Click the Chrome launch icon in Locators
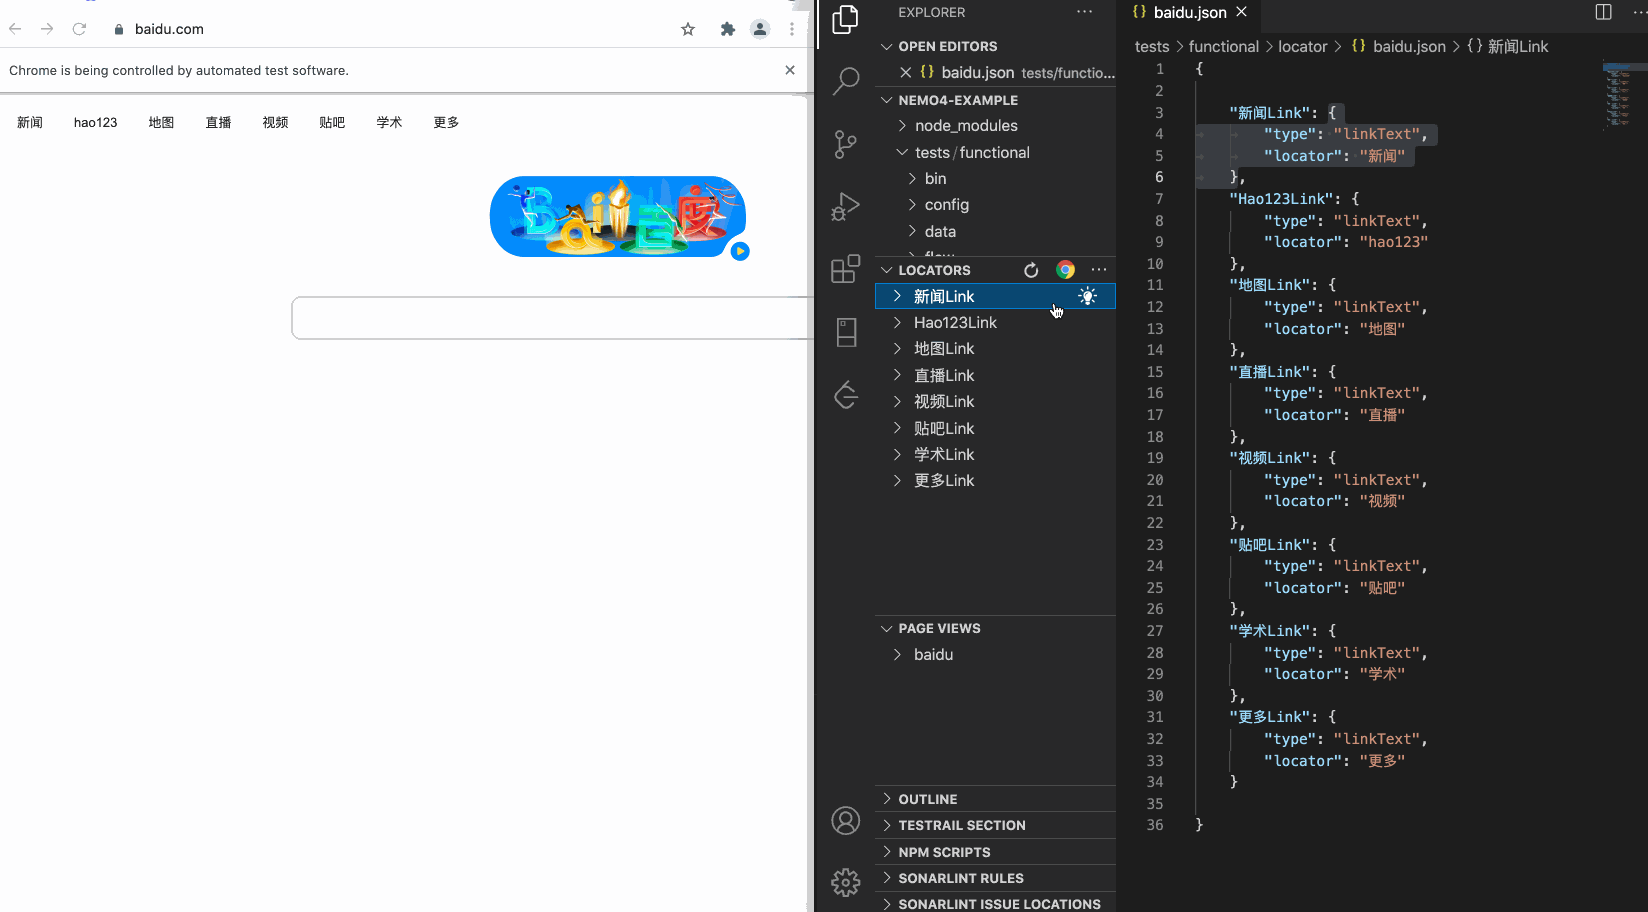 pos(1065,270)
